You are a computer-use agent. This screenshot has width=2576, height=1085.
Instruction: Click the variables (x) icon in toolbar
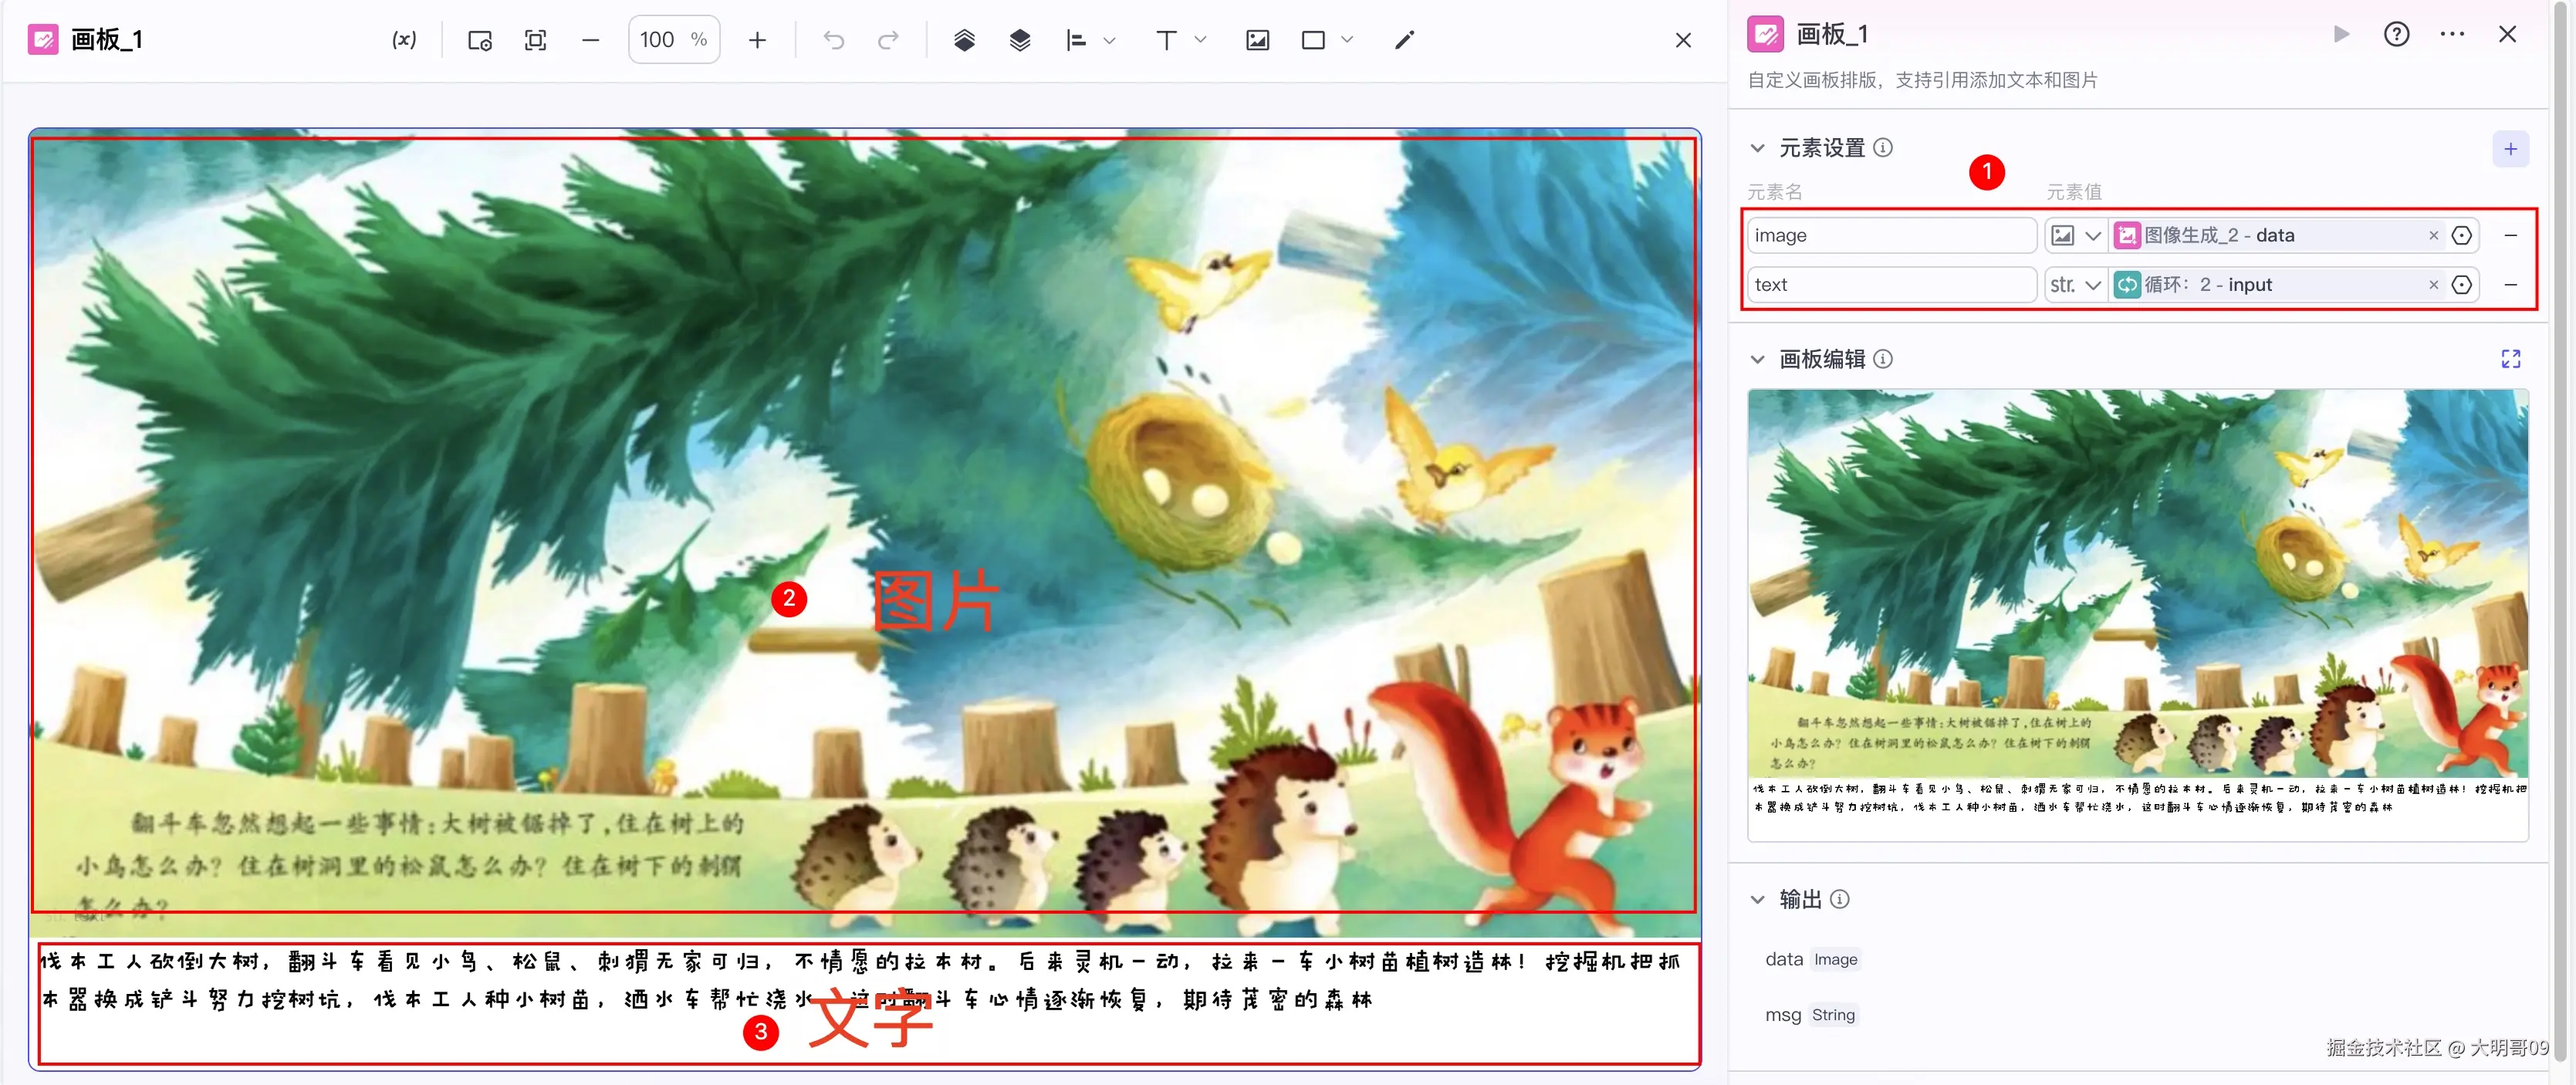pos(404,40)
